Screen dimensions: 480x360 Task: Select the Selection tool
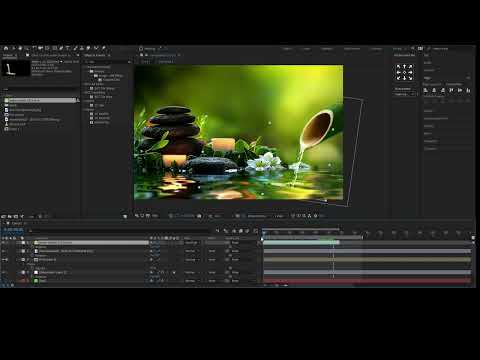point(14,48)
